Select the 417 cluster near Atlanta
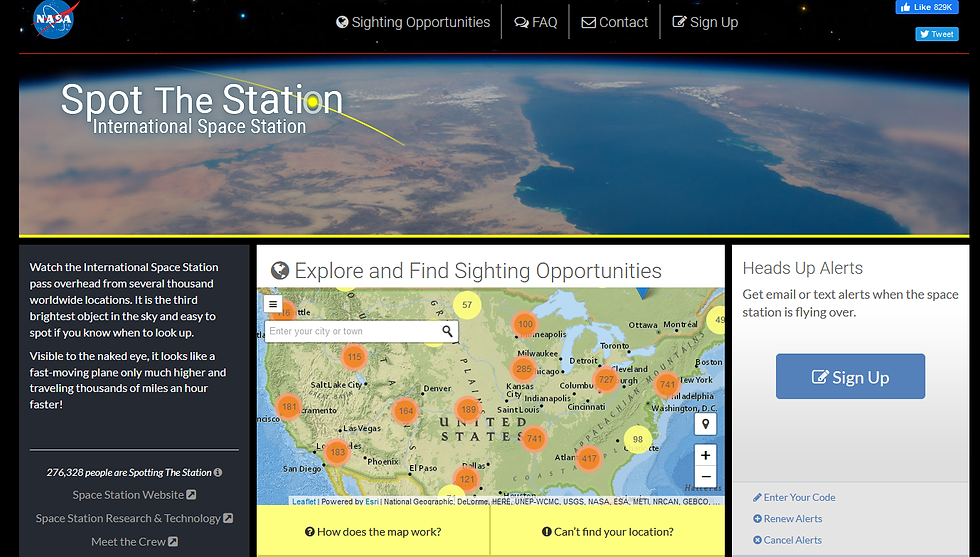This screenshot has width=980, height=557. [589, 458]
